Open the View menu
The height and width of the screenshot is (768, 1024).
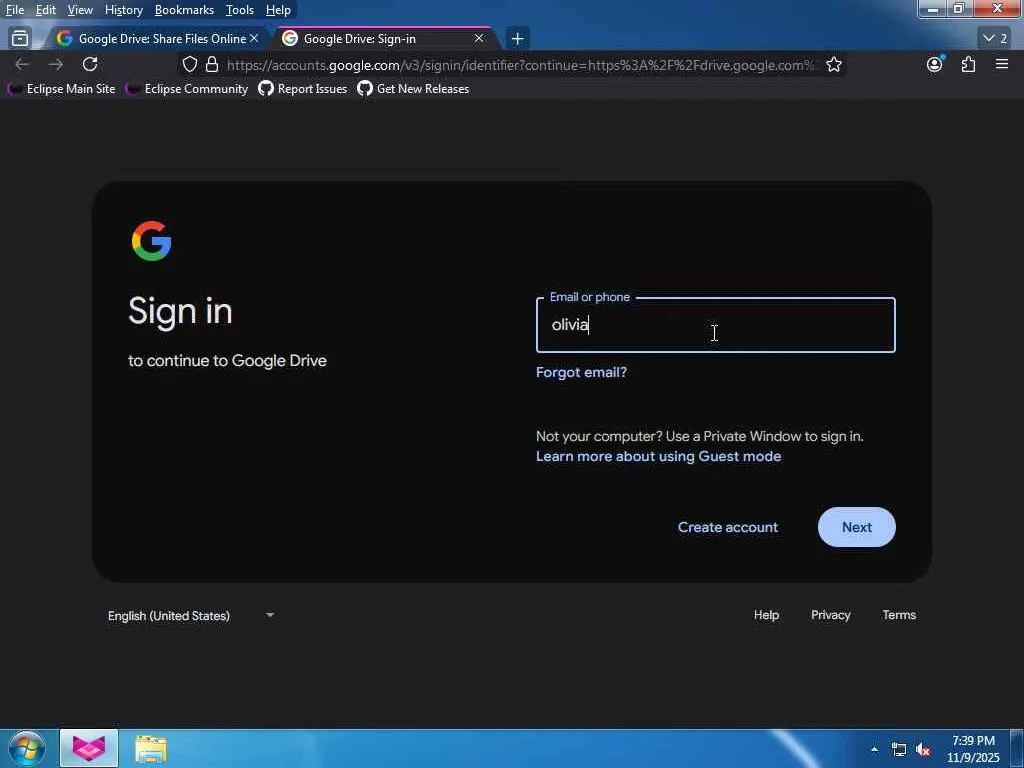coord(80,10)
